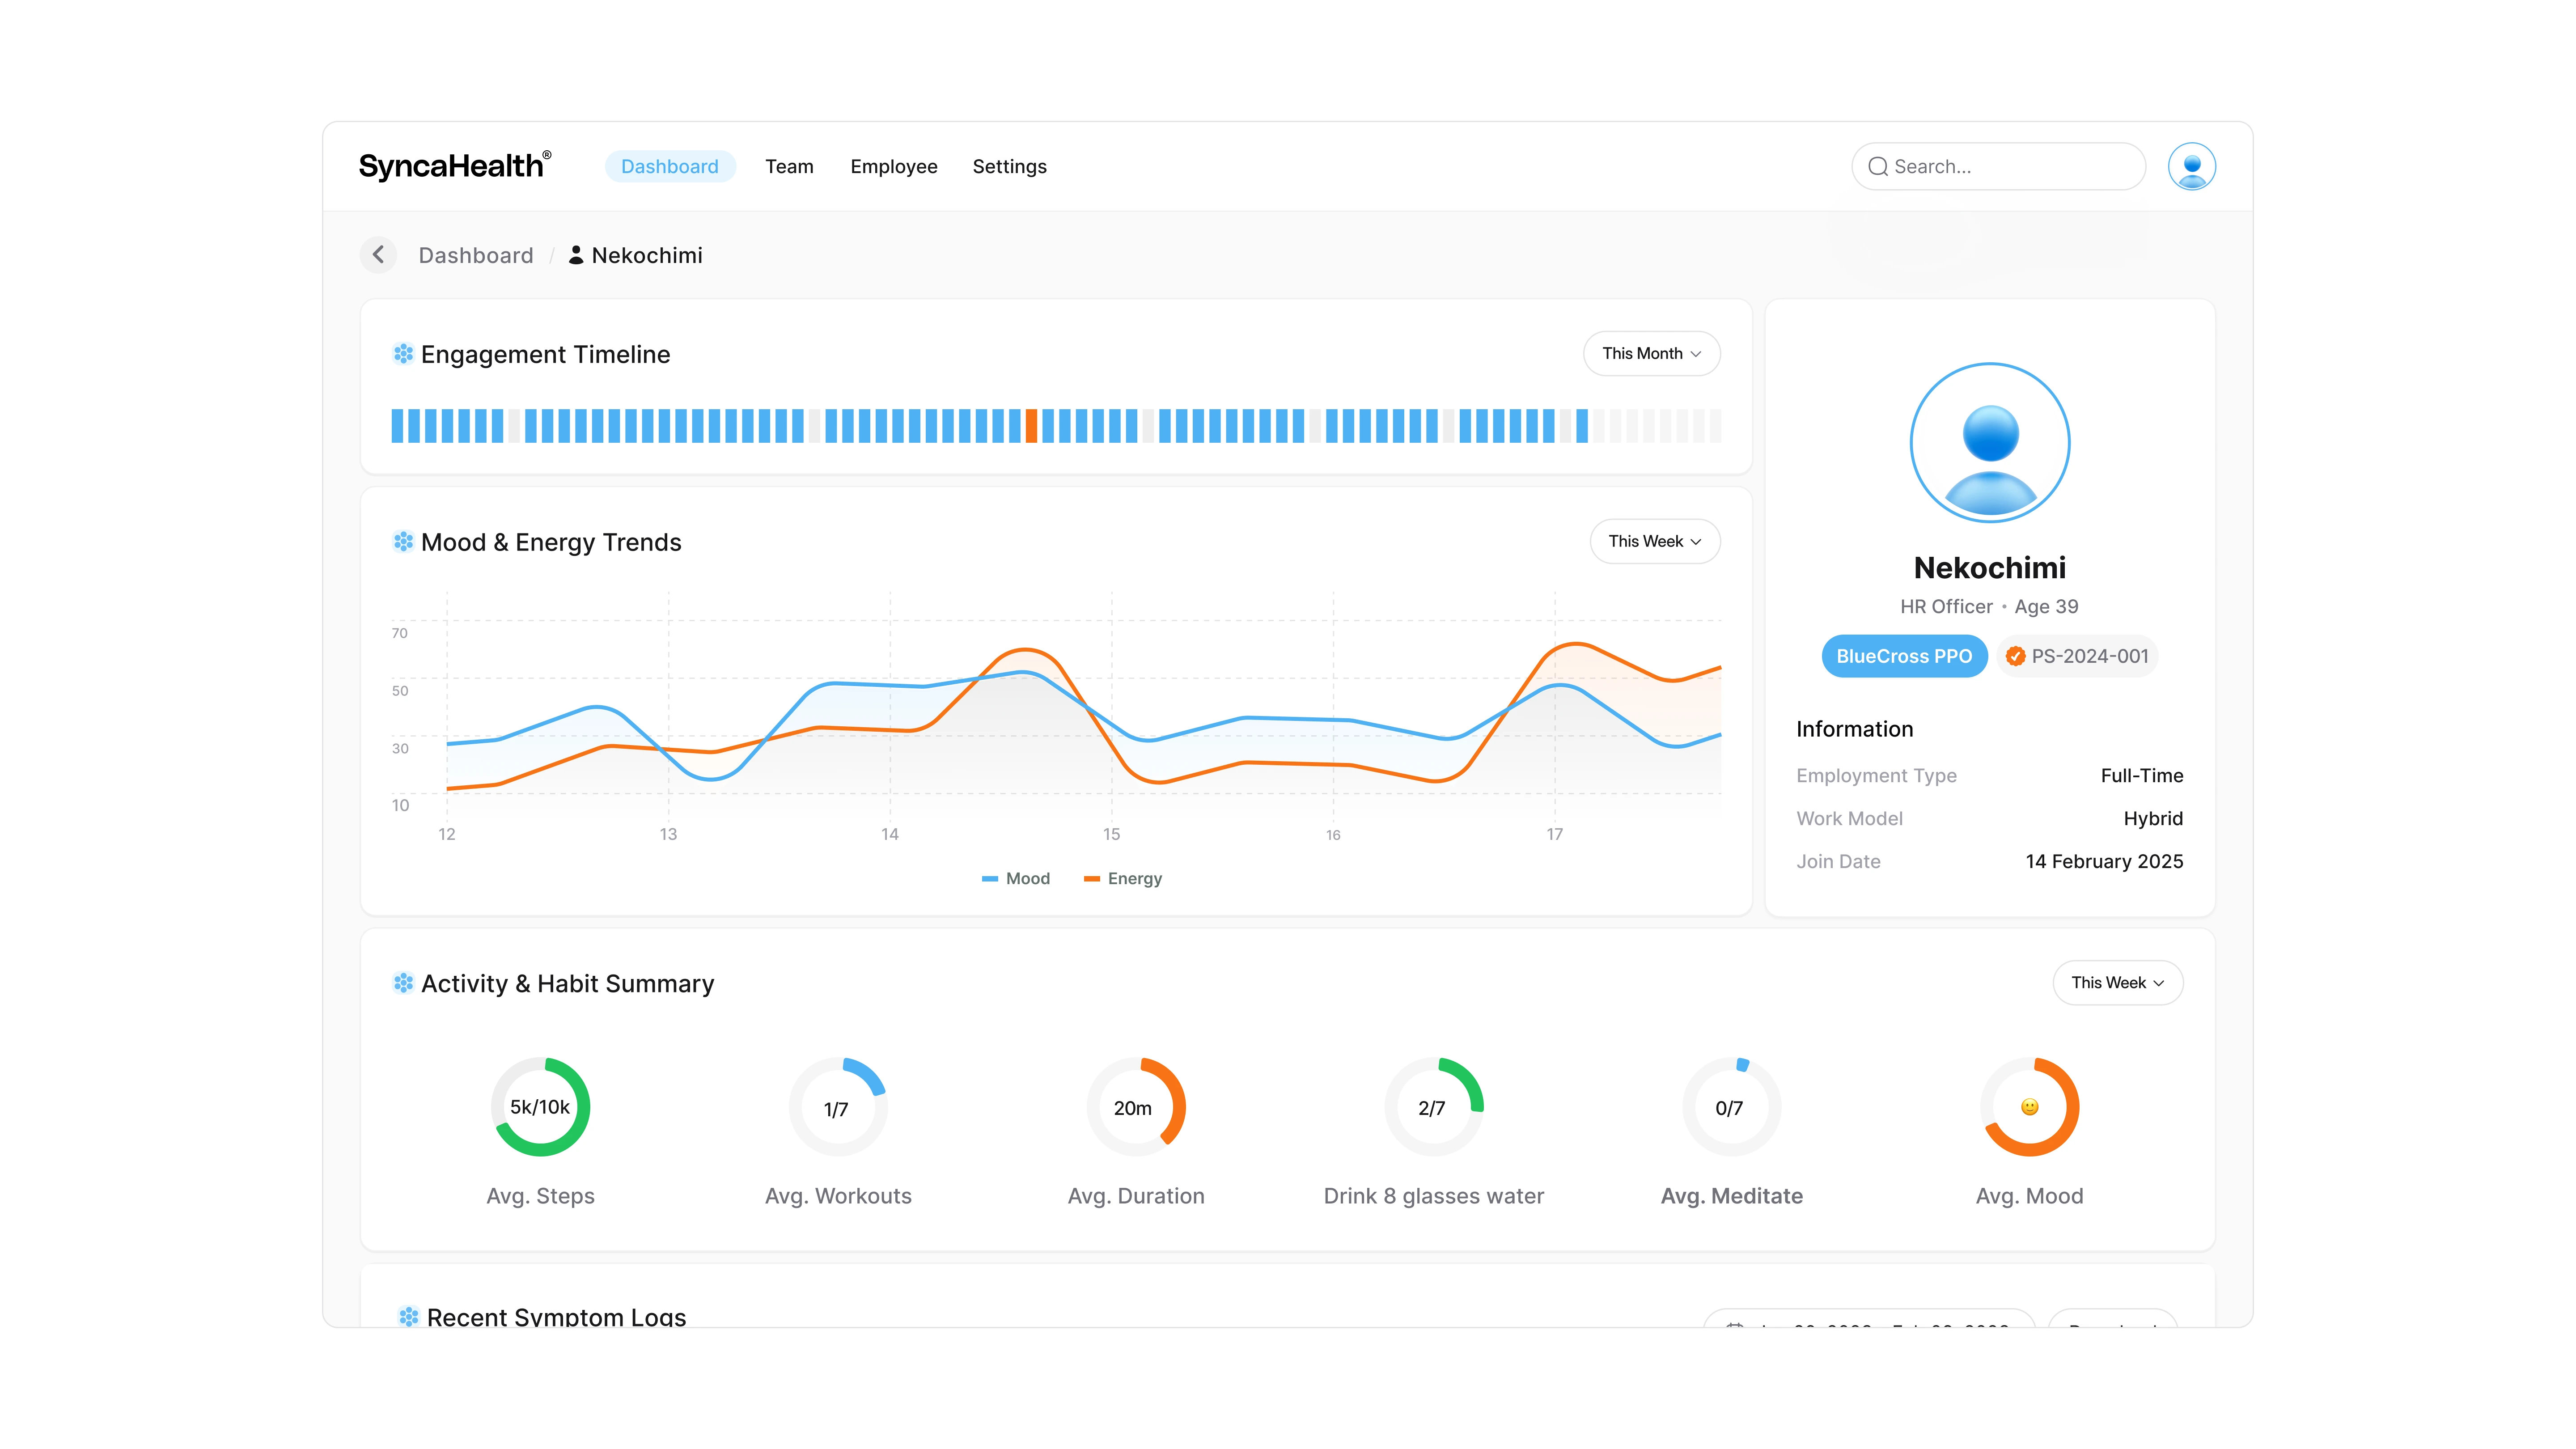Click the Avg. Mood emoji ring
2576x1449 pixels.
pos(2029,1107)
